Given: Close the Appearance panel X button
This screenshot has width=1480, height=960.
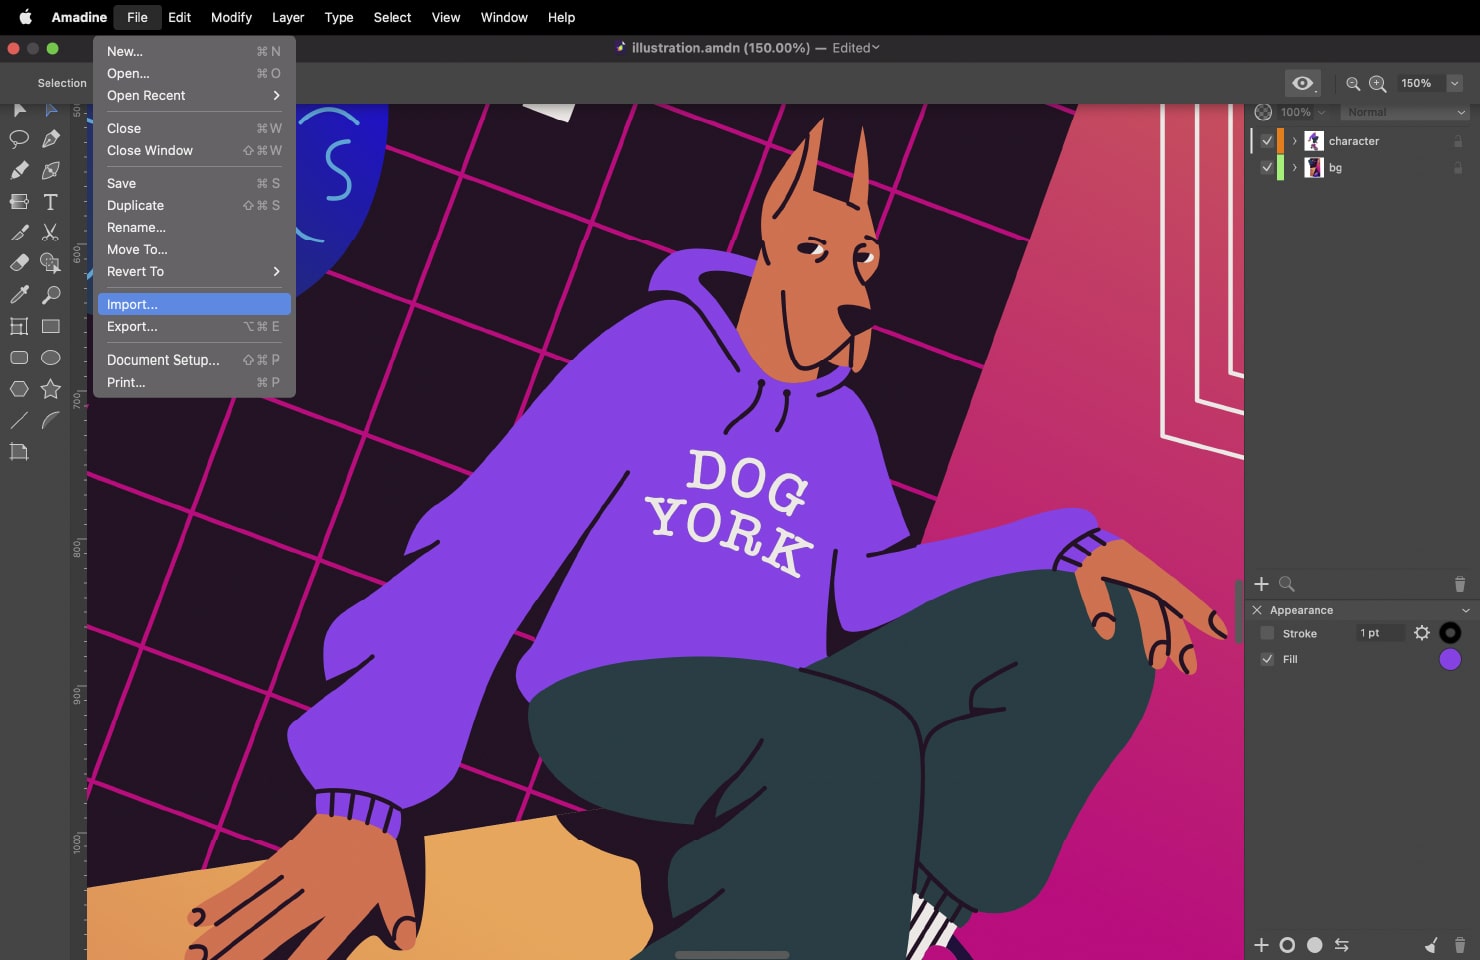Looking at the screenshot, I should click(1257, 610).
